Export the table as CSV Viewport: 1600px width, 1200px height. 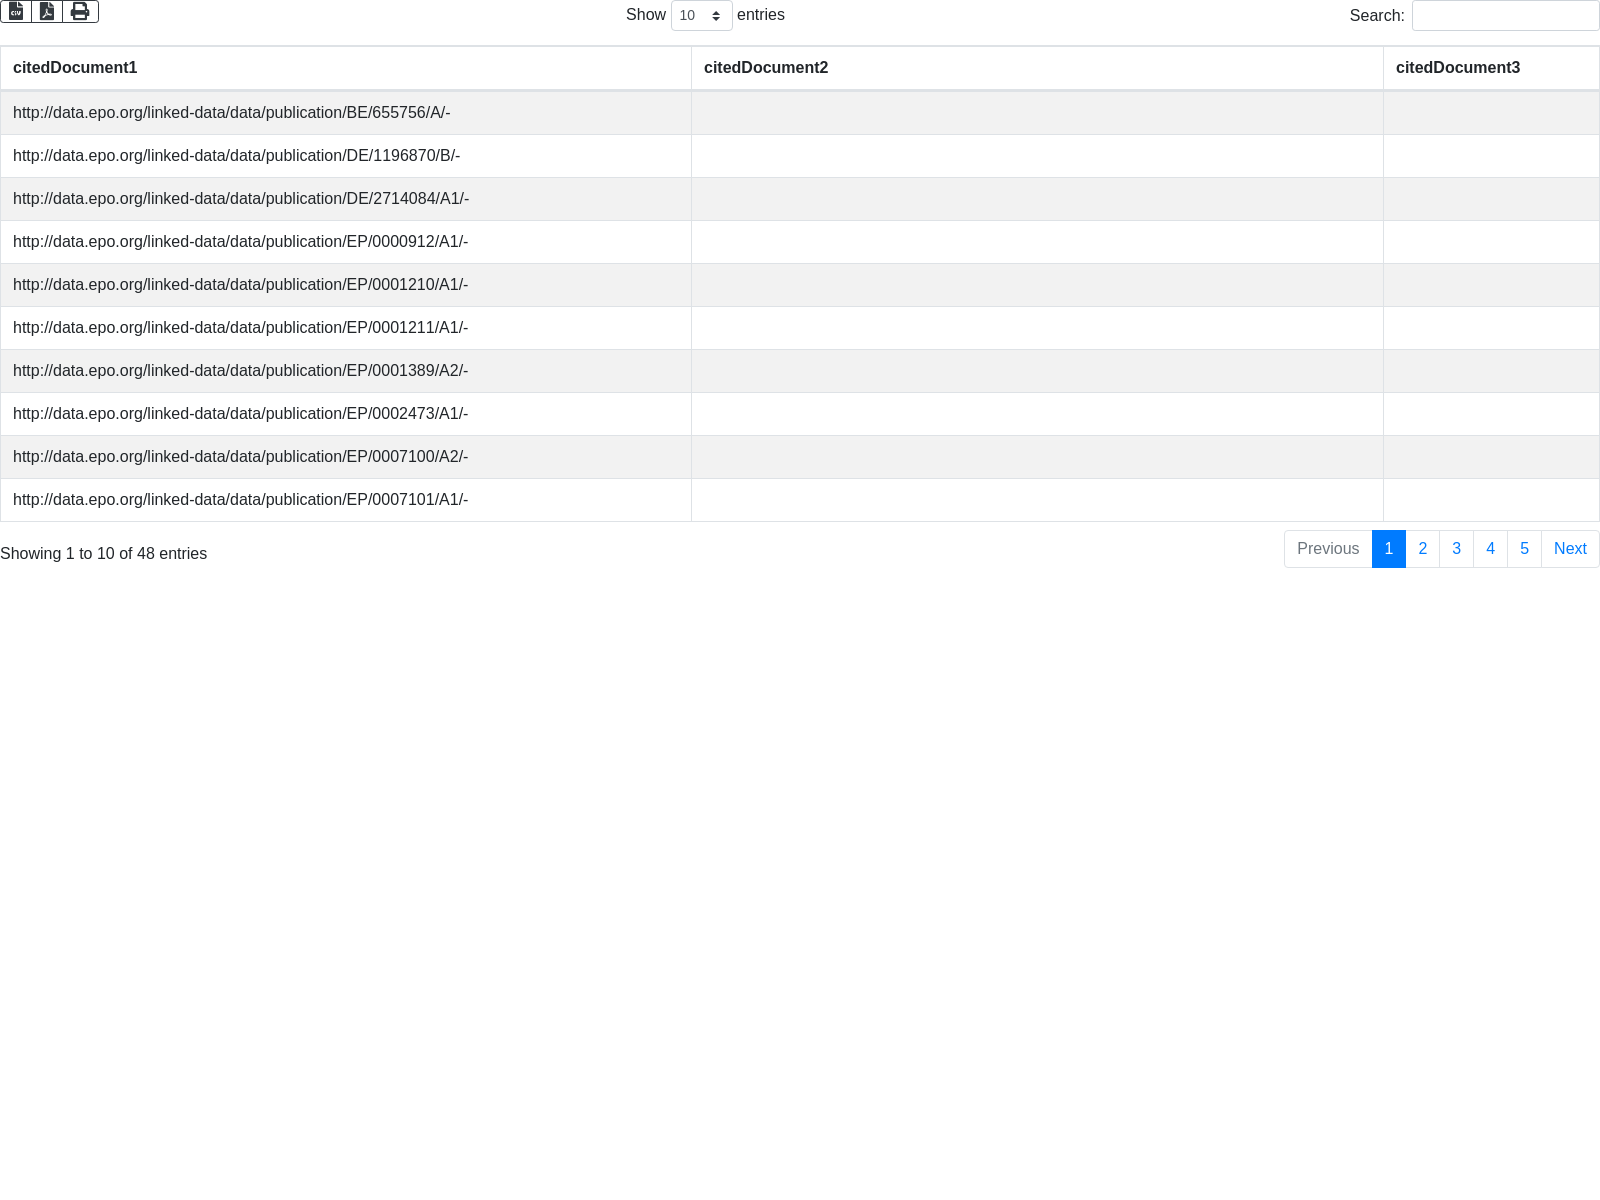(16, 11)
